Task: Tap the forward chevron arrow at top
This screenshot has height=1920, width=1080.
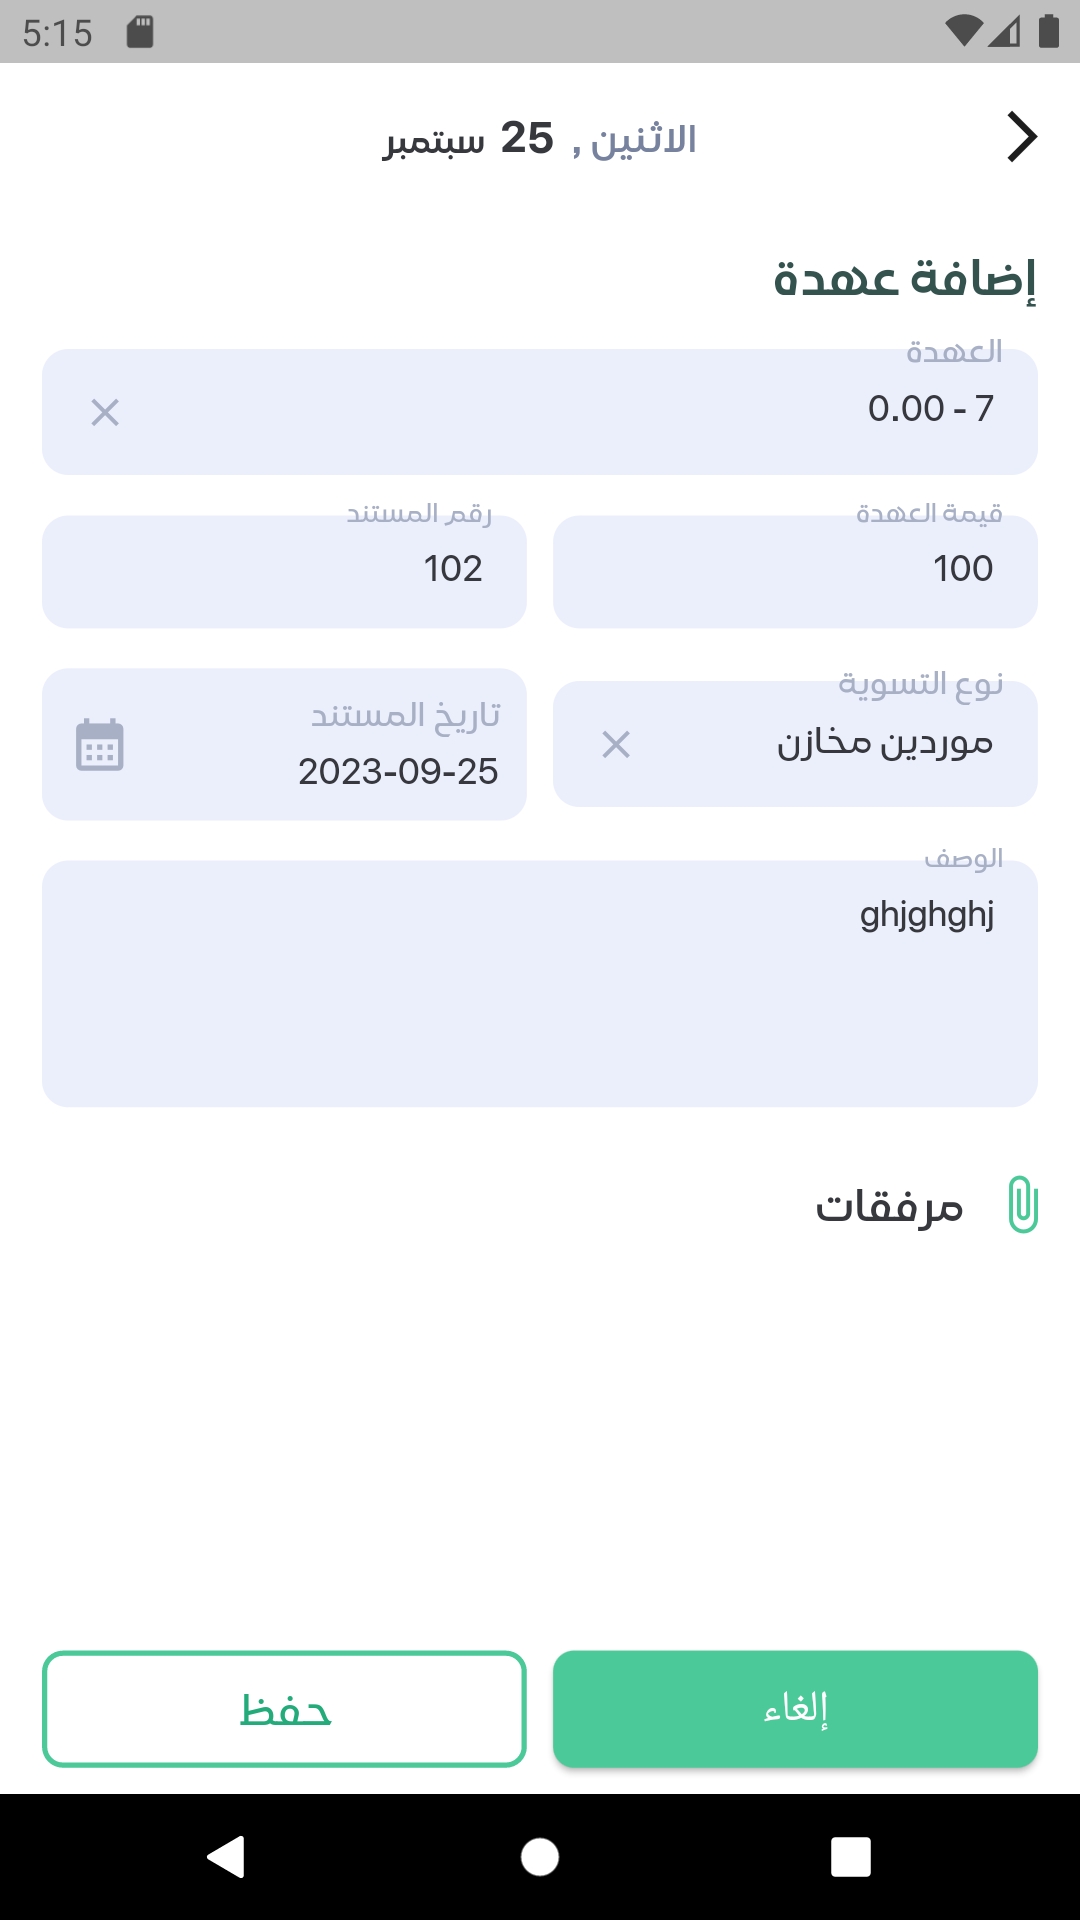Action: click(x=1021, y=137)
